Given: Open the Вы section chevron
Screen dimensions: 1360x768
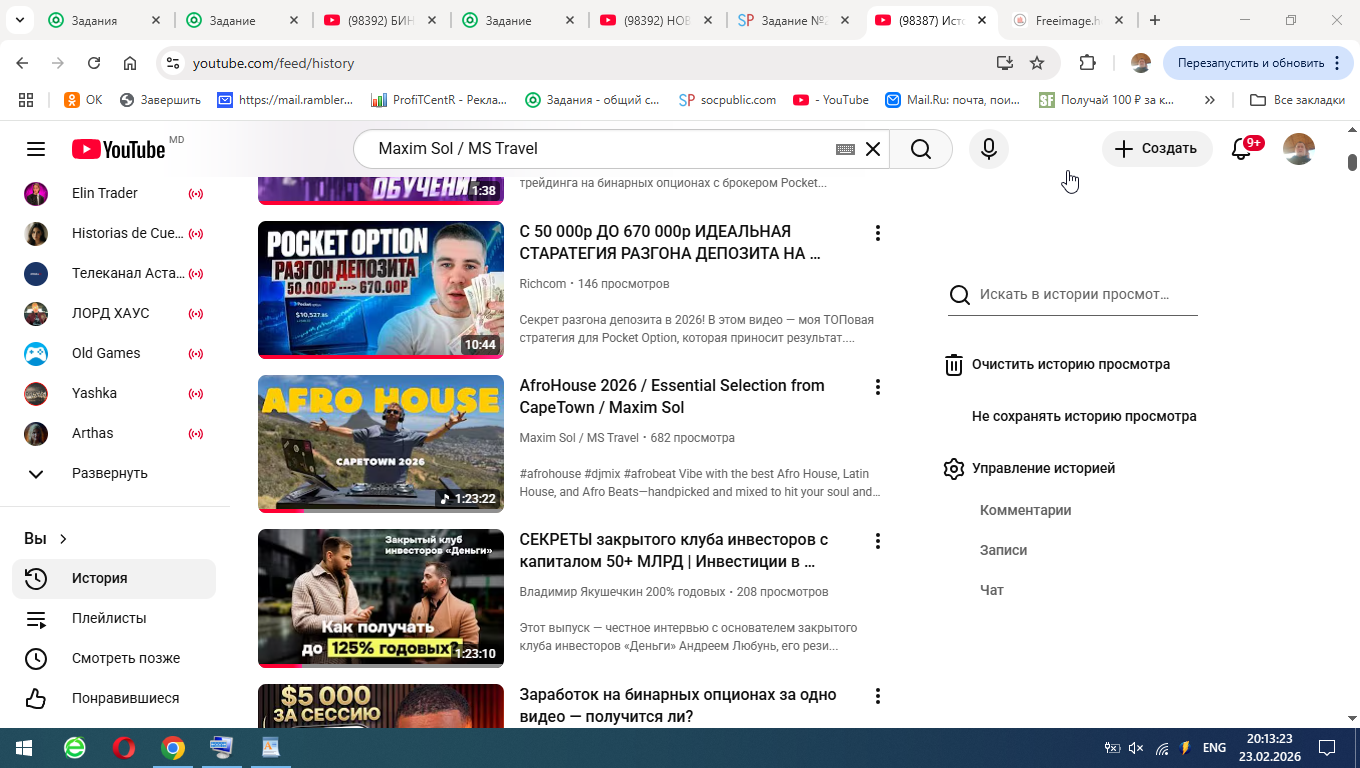Looking at the screenshot, I should (63, 539).
